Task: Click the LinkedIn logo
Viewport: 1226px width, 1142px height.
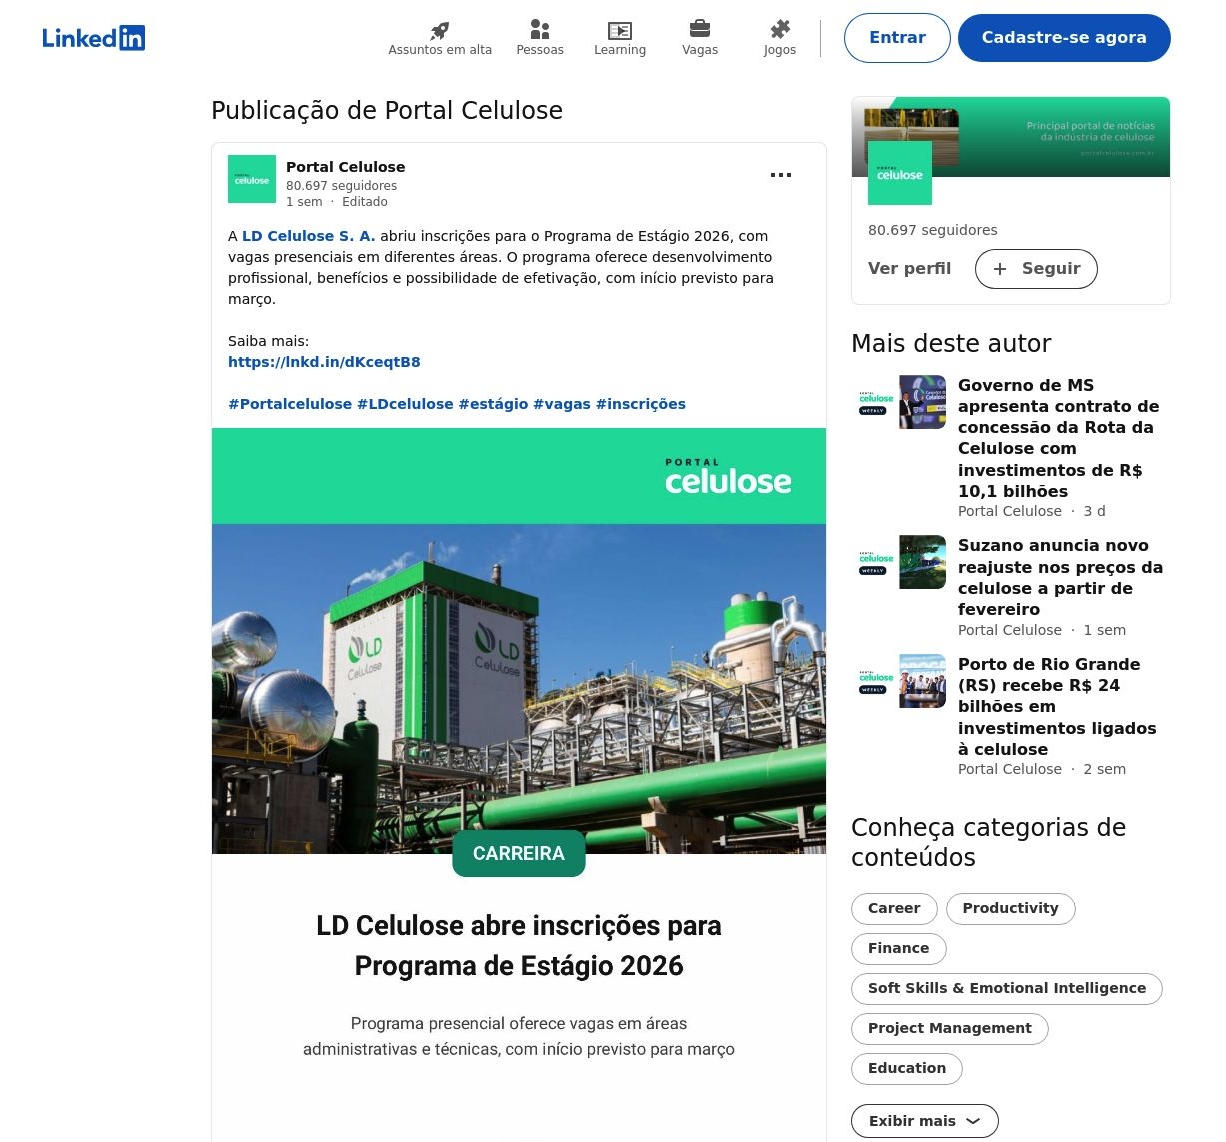Action: [x=93, y=38]
